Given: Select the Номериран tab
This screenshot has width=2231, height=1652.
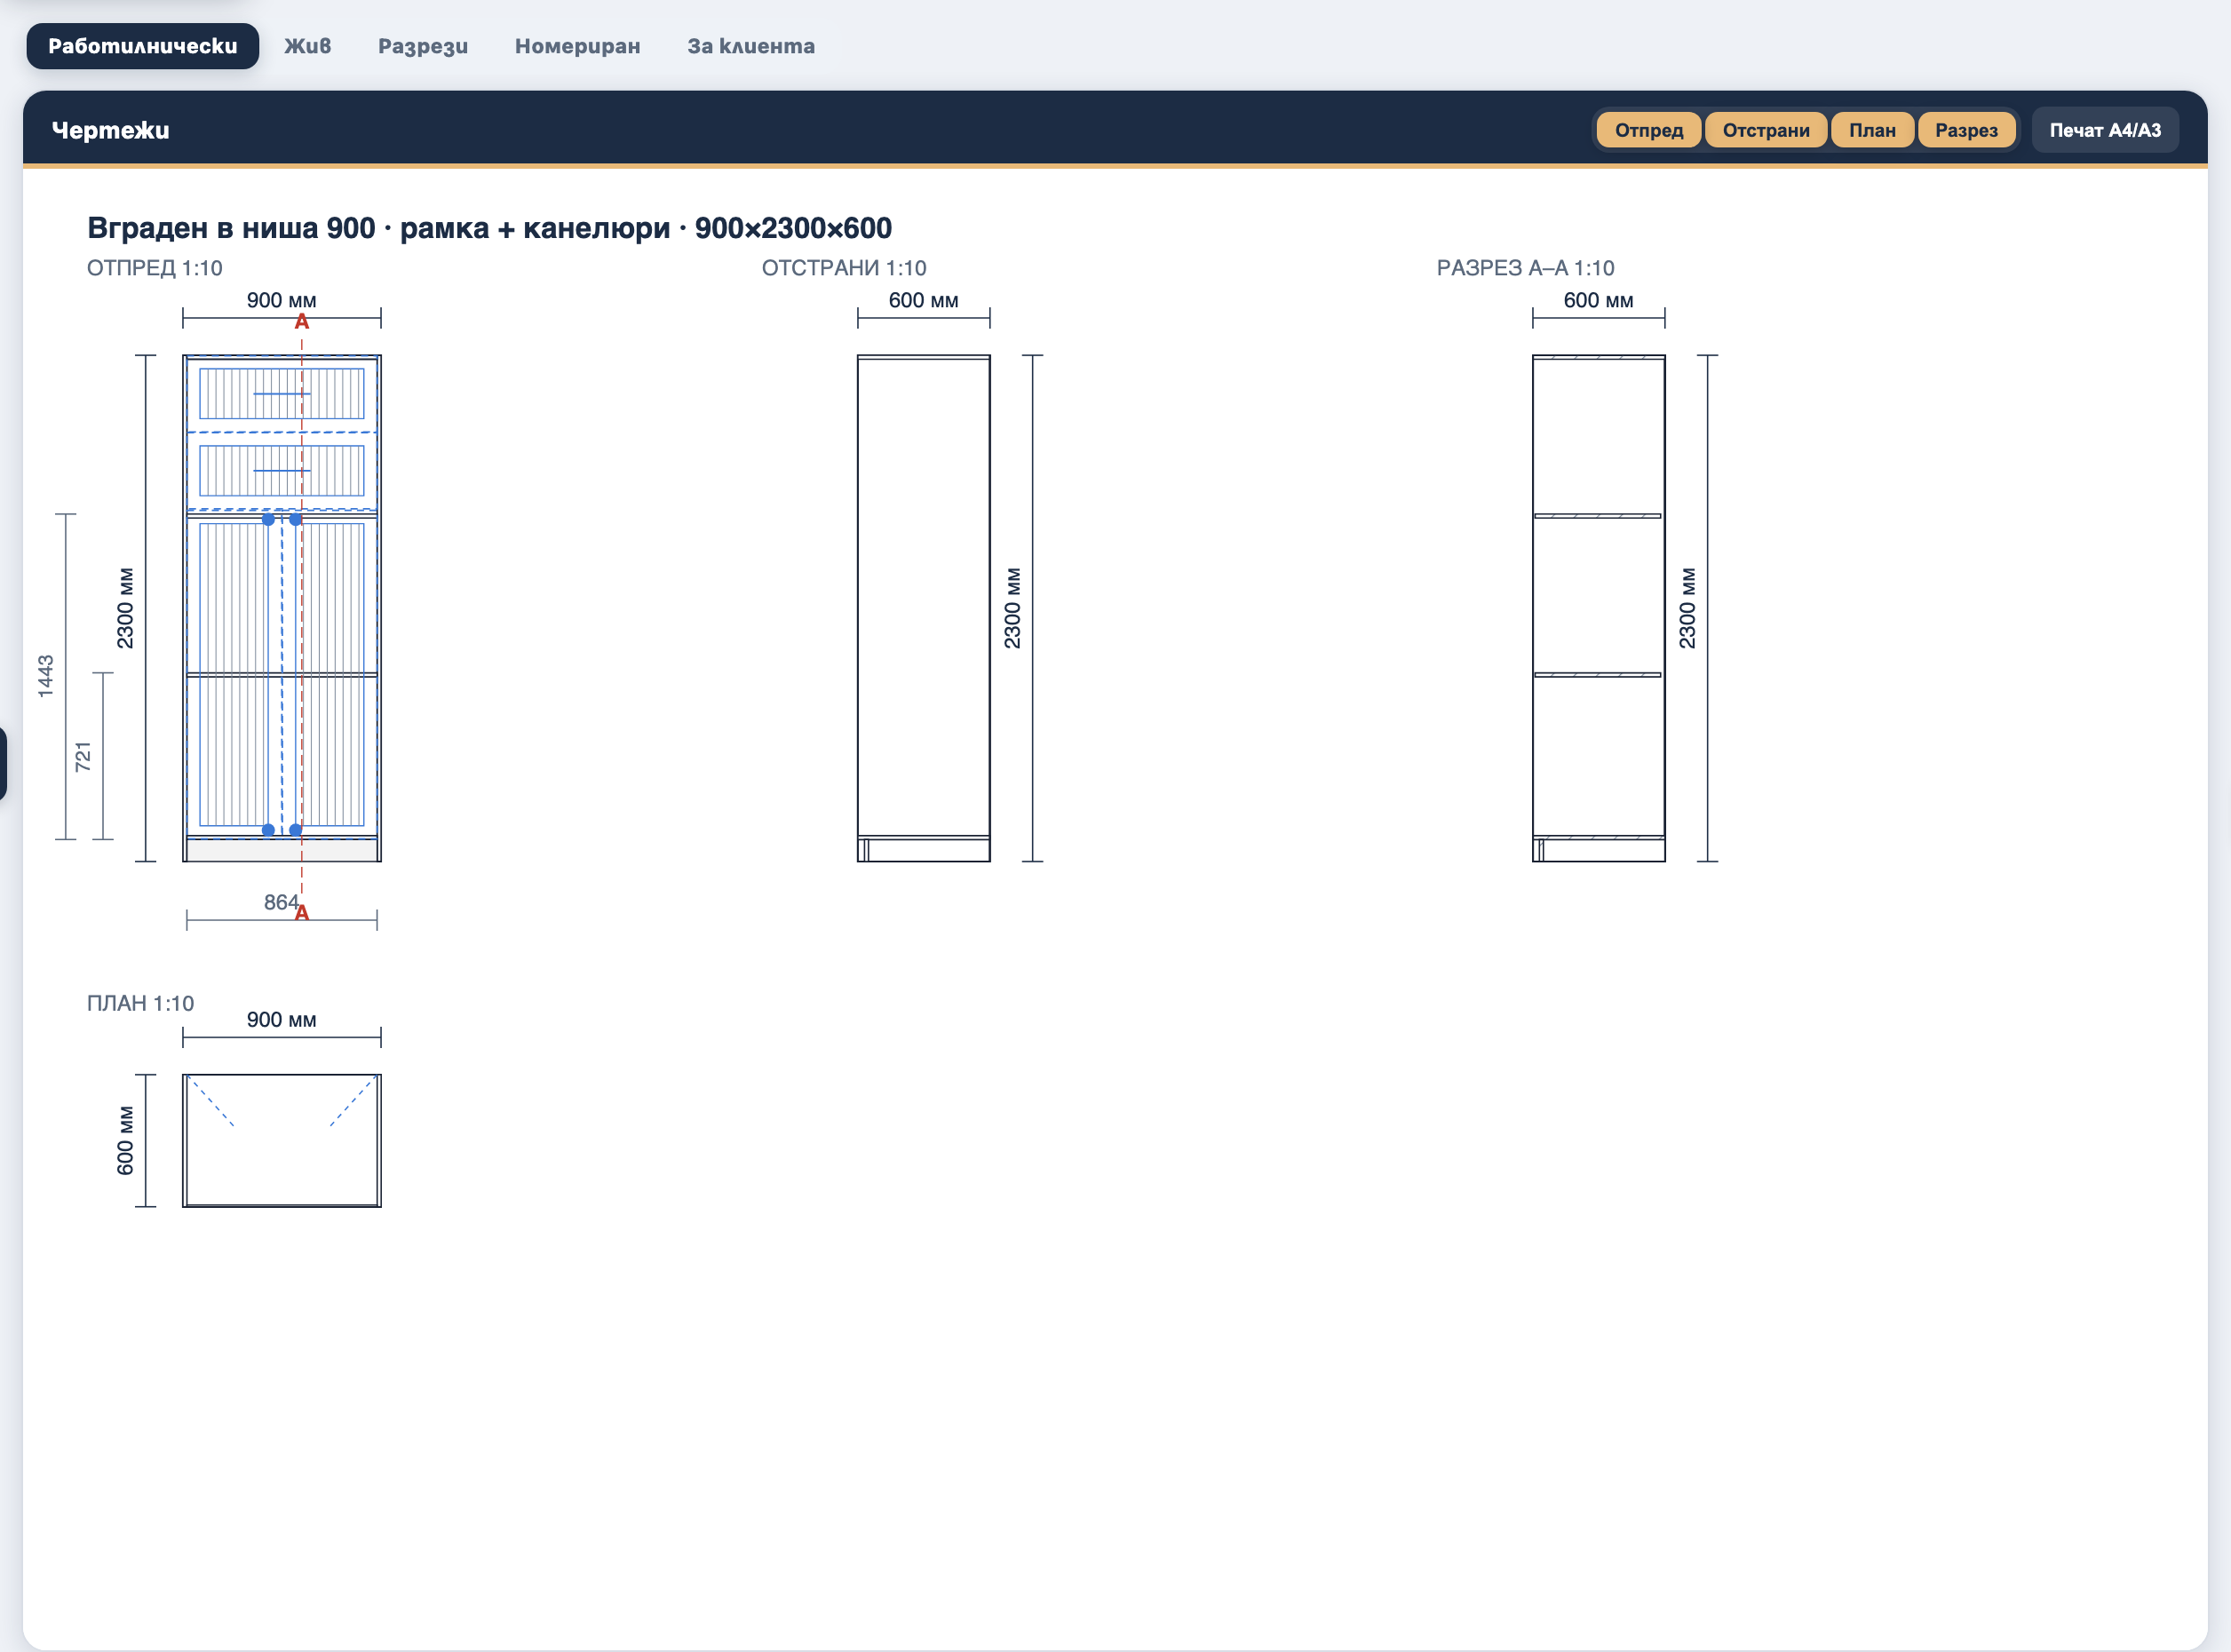Looking at the screenshot, I should pos(577,46).
